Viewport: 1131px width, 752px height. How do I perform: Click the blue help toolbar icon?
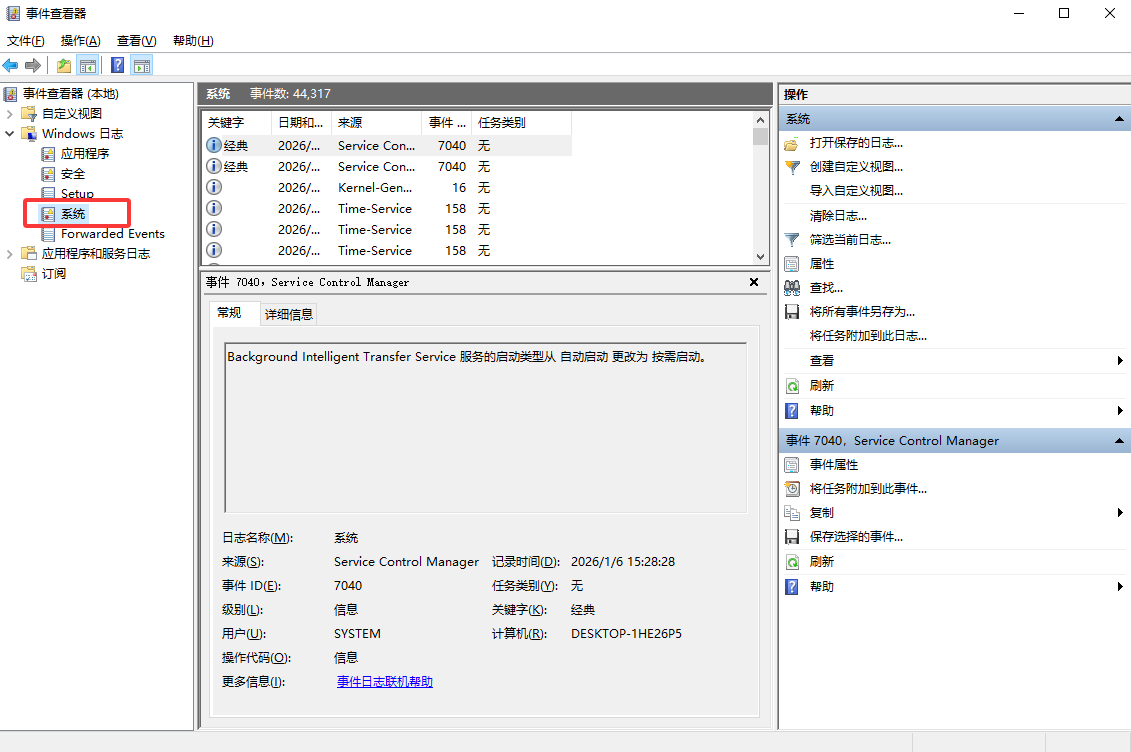118,66
